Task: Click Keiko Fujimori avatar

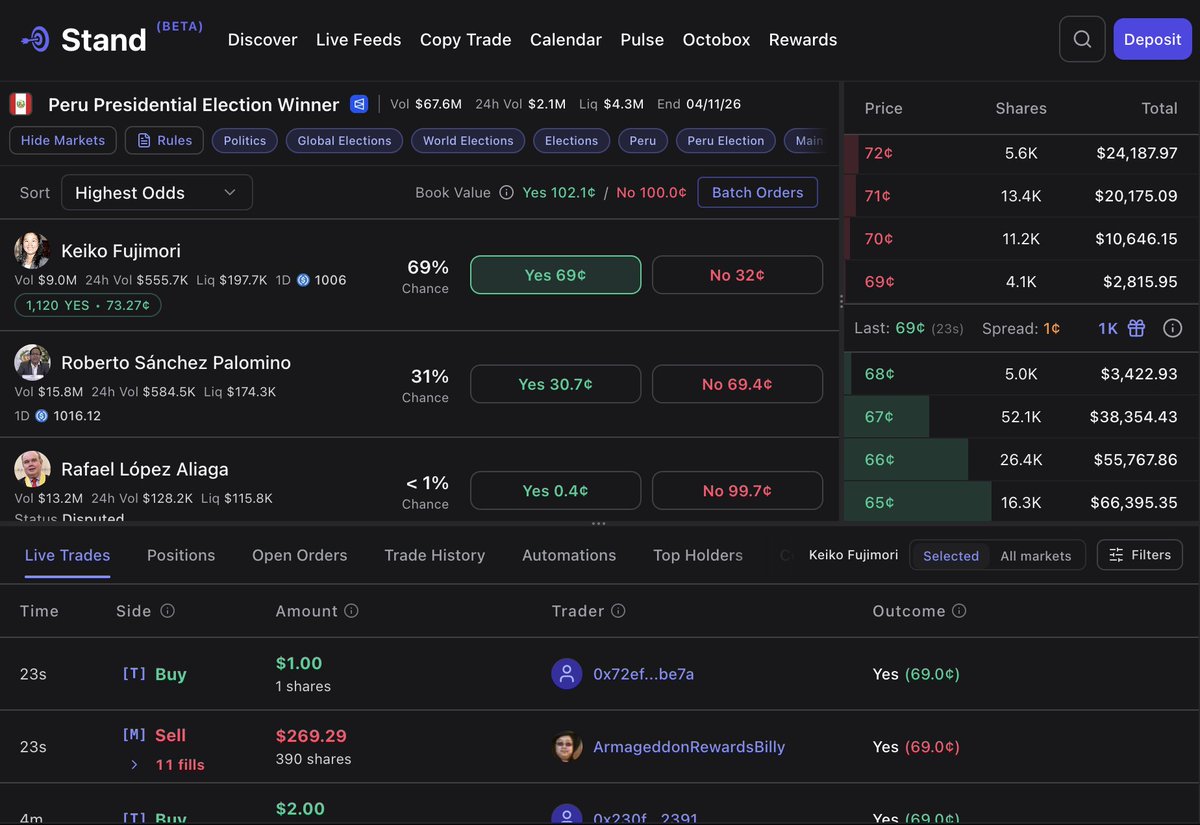Action: (x=32, y=251)
